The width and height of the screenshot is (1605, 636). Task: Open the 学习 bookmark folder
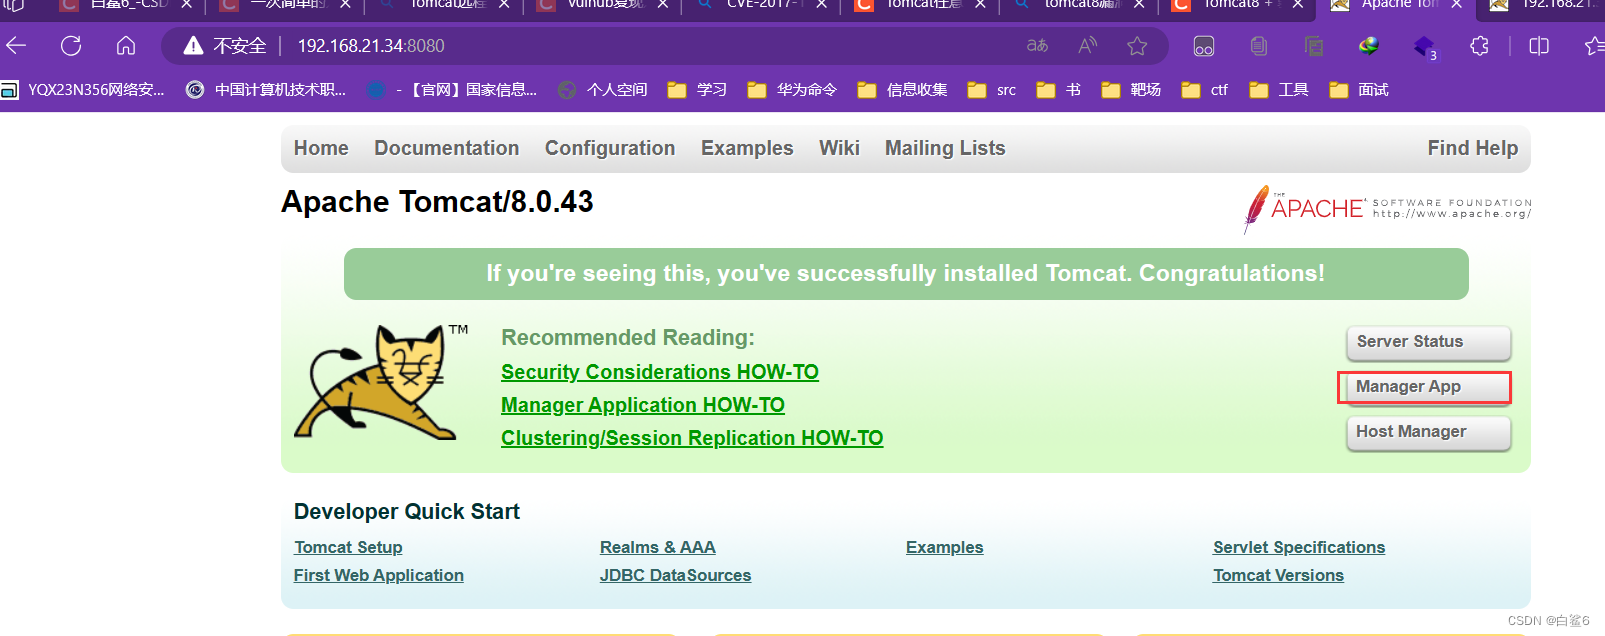697,90
